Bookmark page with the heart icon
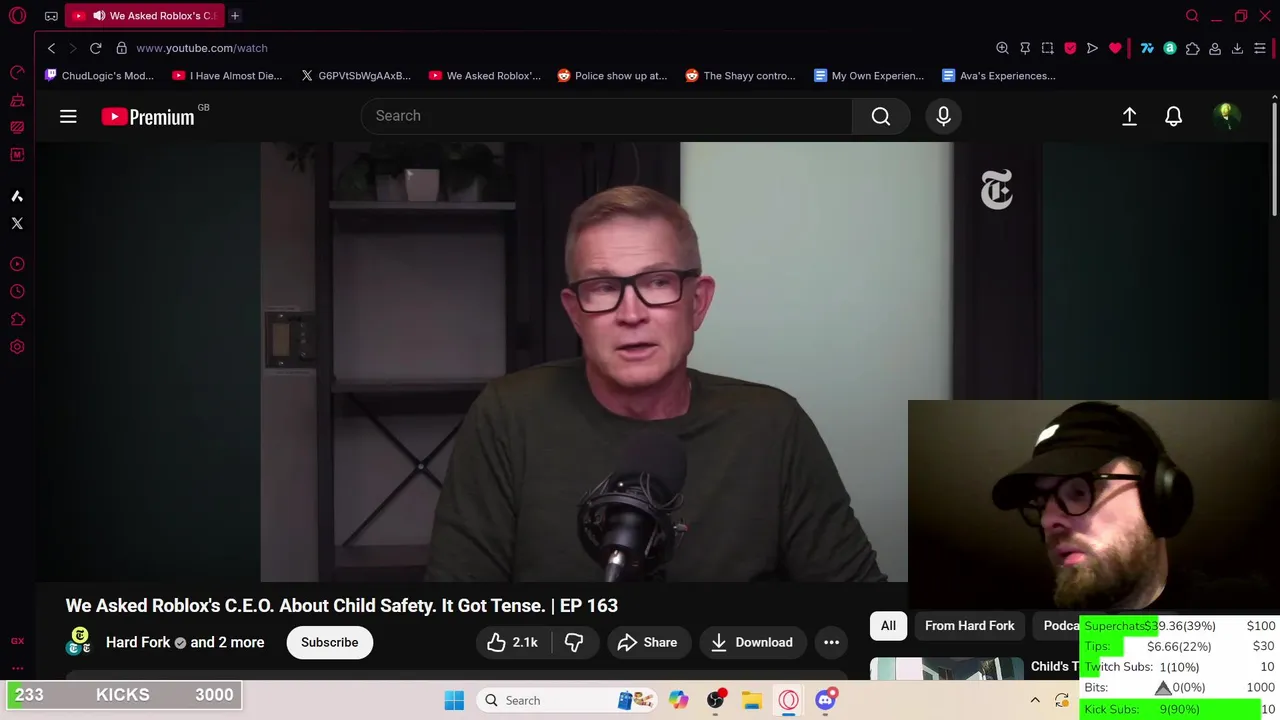1280x720 pixels. [x=1115, y=48]
